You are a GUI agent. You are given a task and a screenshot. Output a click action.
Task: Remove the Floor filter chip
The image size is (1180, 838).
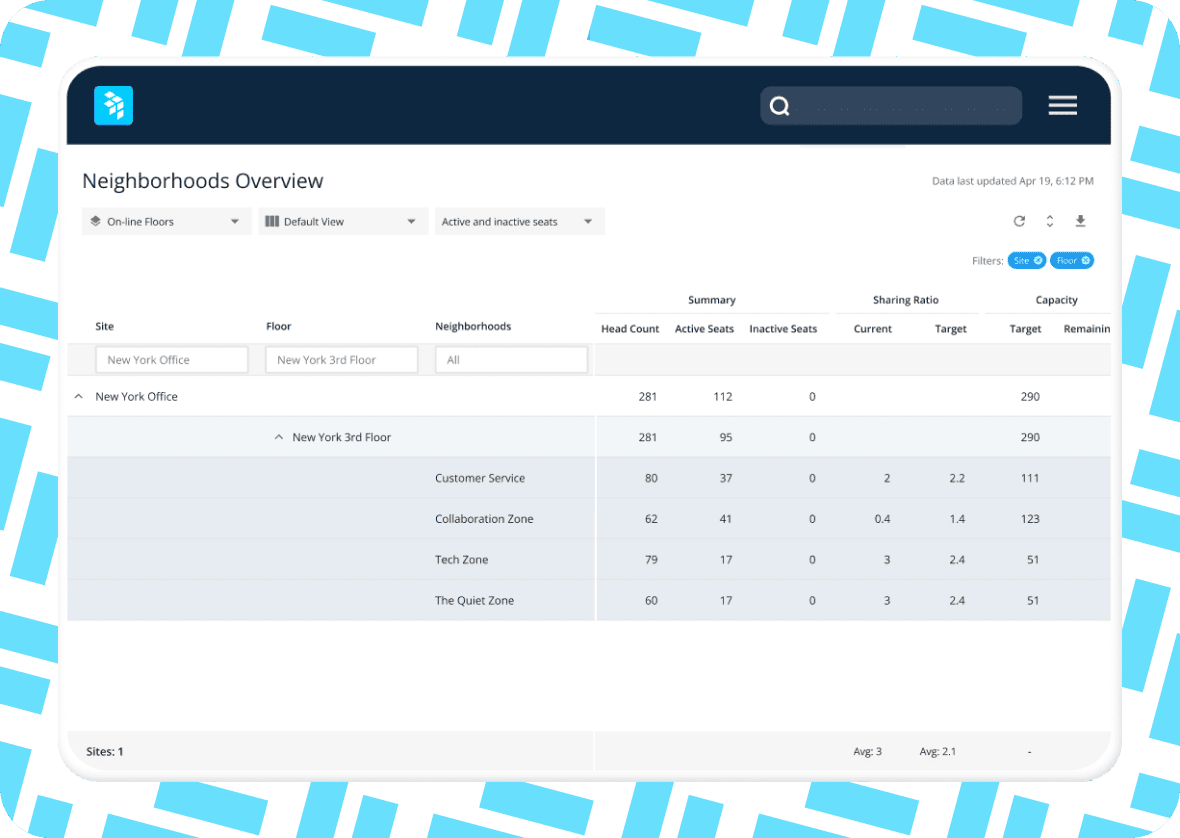[x=1086, y=260]
